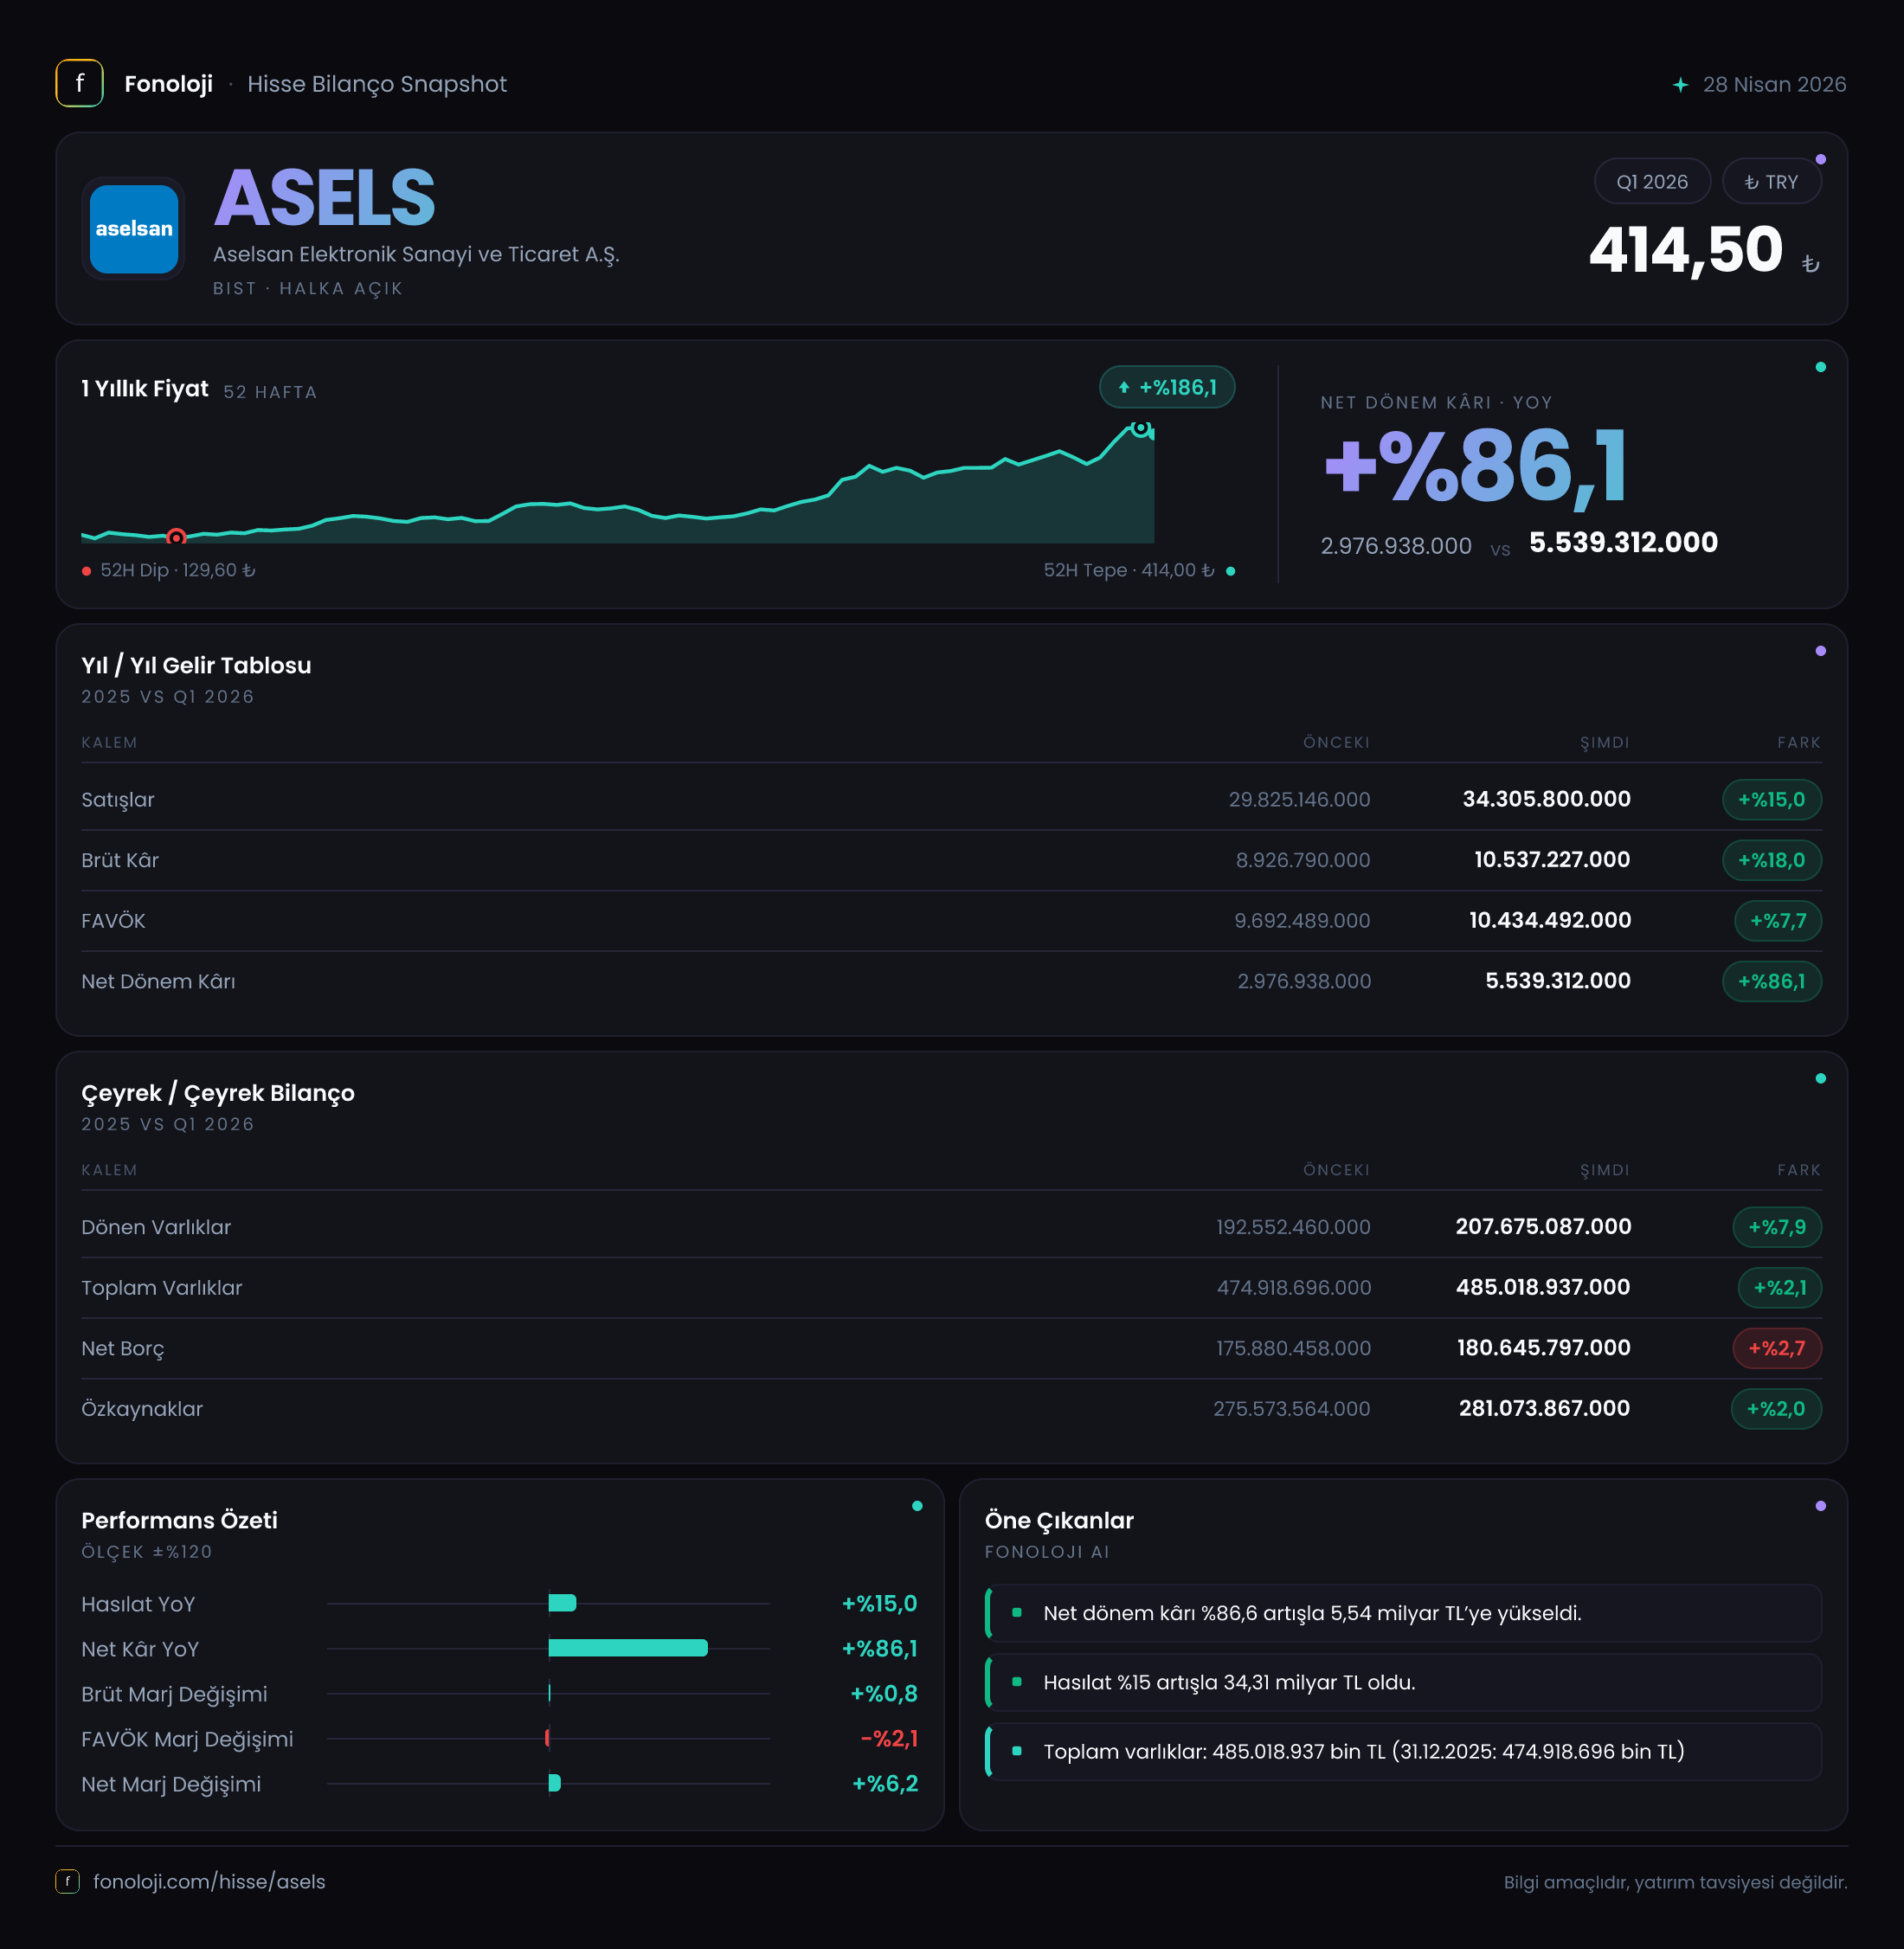
Task: Click the FAVÖK current value 10.434.492.000
Action: (x=1550, y=920)
